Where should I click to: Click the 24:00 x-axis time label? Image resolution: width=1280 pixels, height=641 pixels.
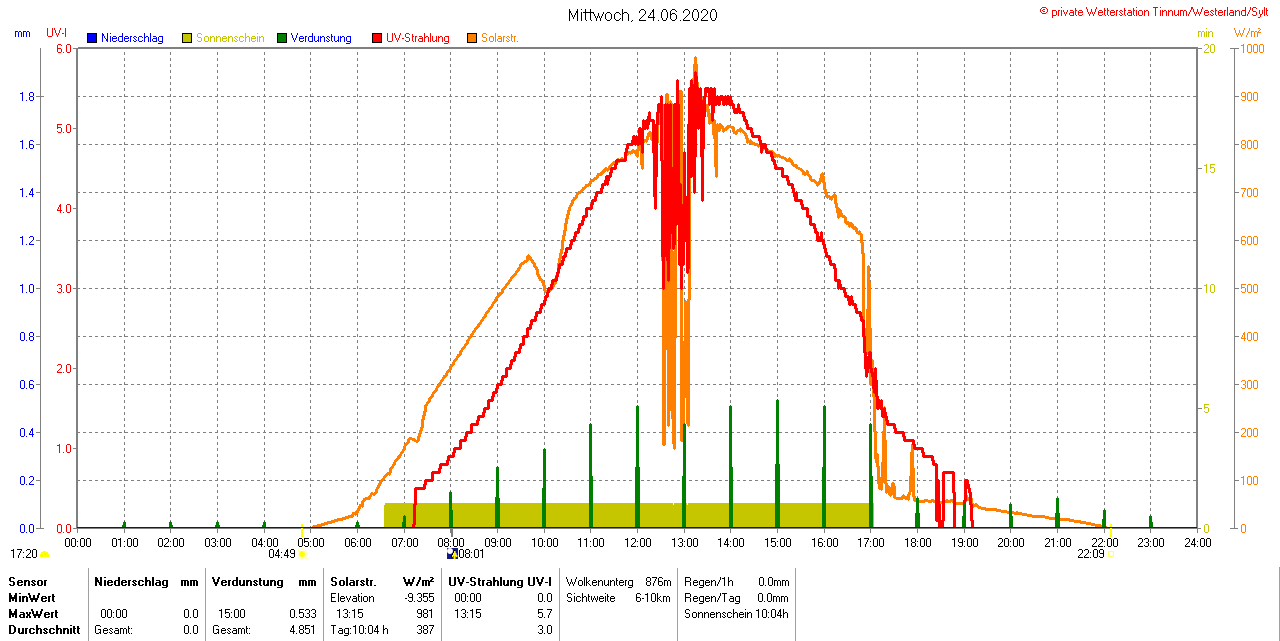(1197, 543)
